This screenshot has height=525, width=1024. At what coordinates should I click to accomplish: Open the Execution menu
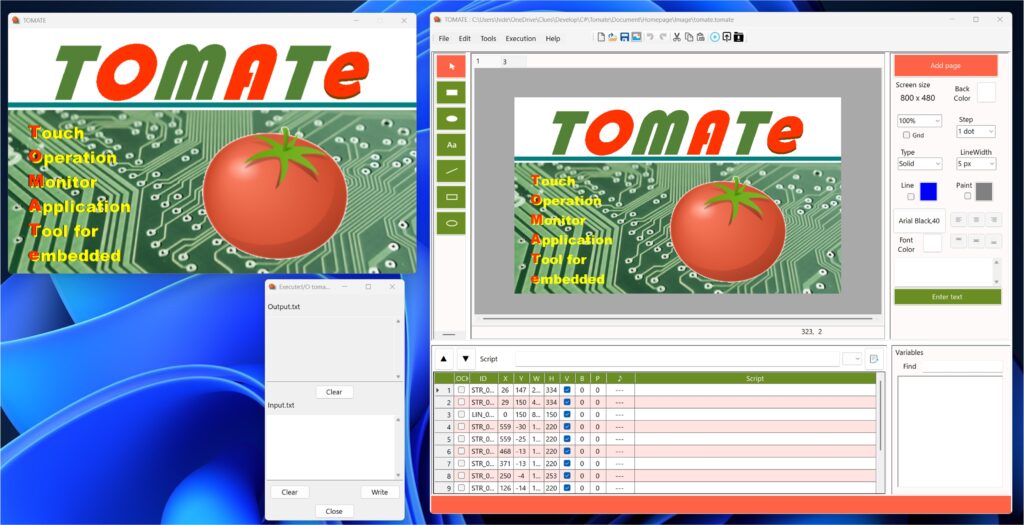(x=520, y=39)
